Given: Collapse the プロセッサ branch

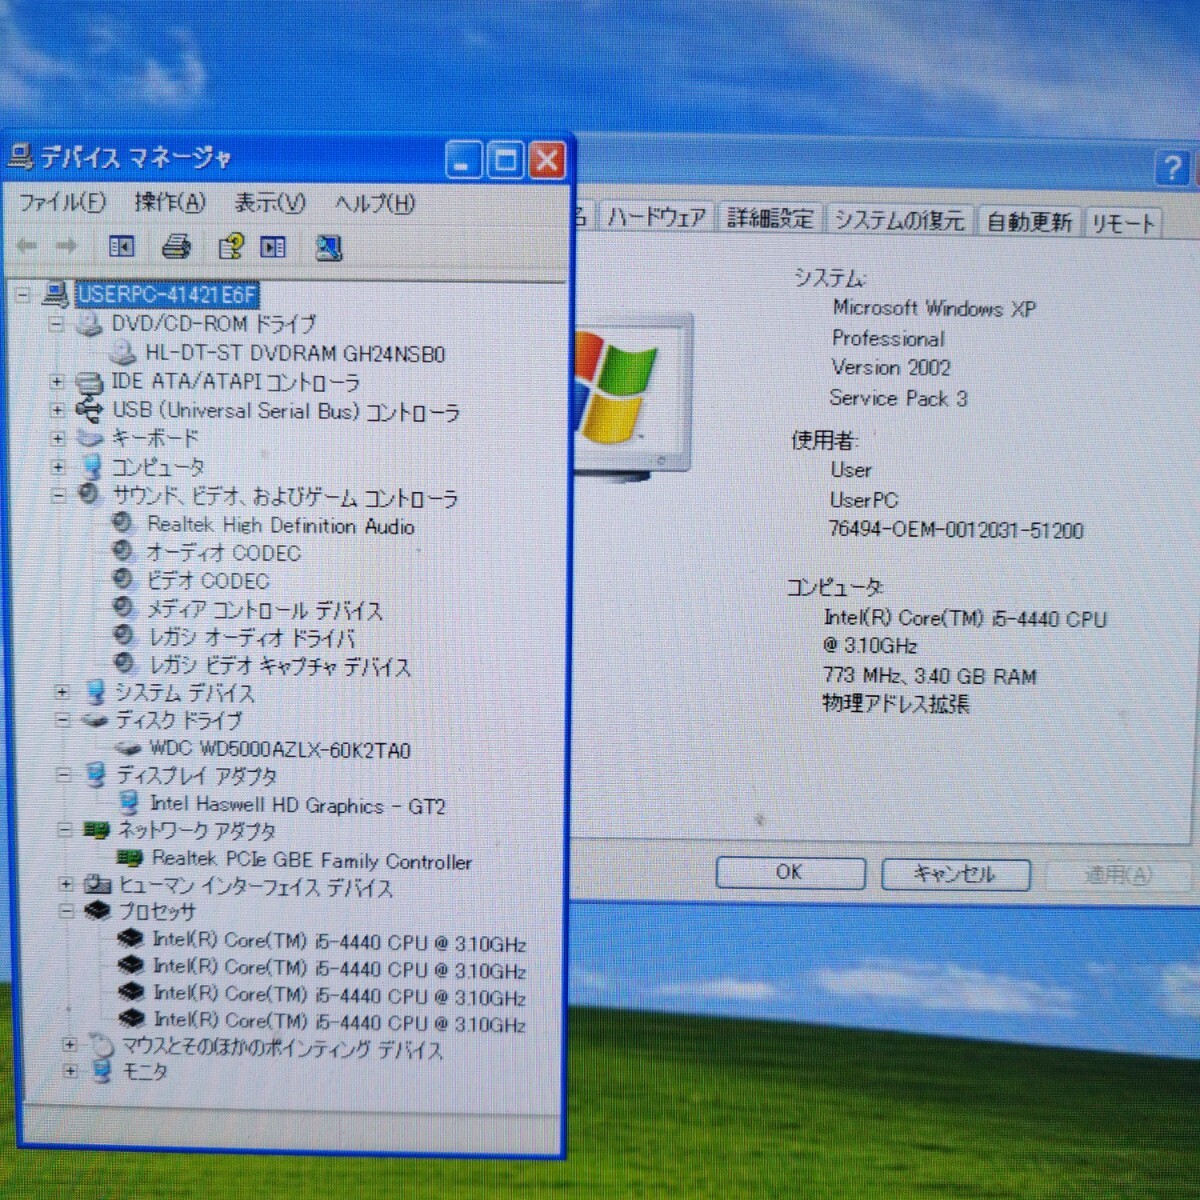Looking at the screenshot, I should (x=66, y=911).
